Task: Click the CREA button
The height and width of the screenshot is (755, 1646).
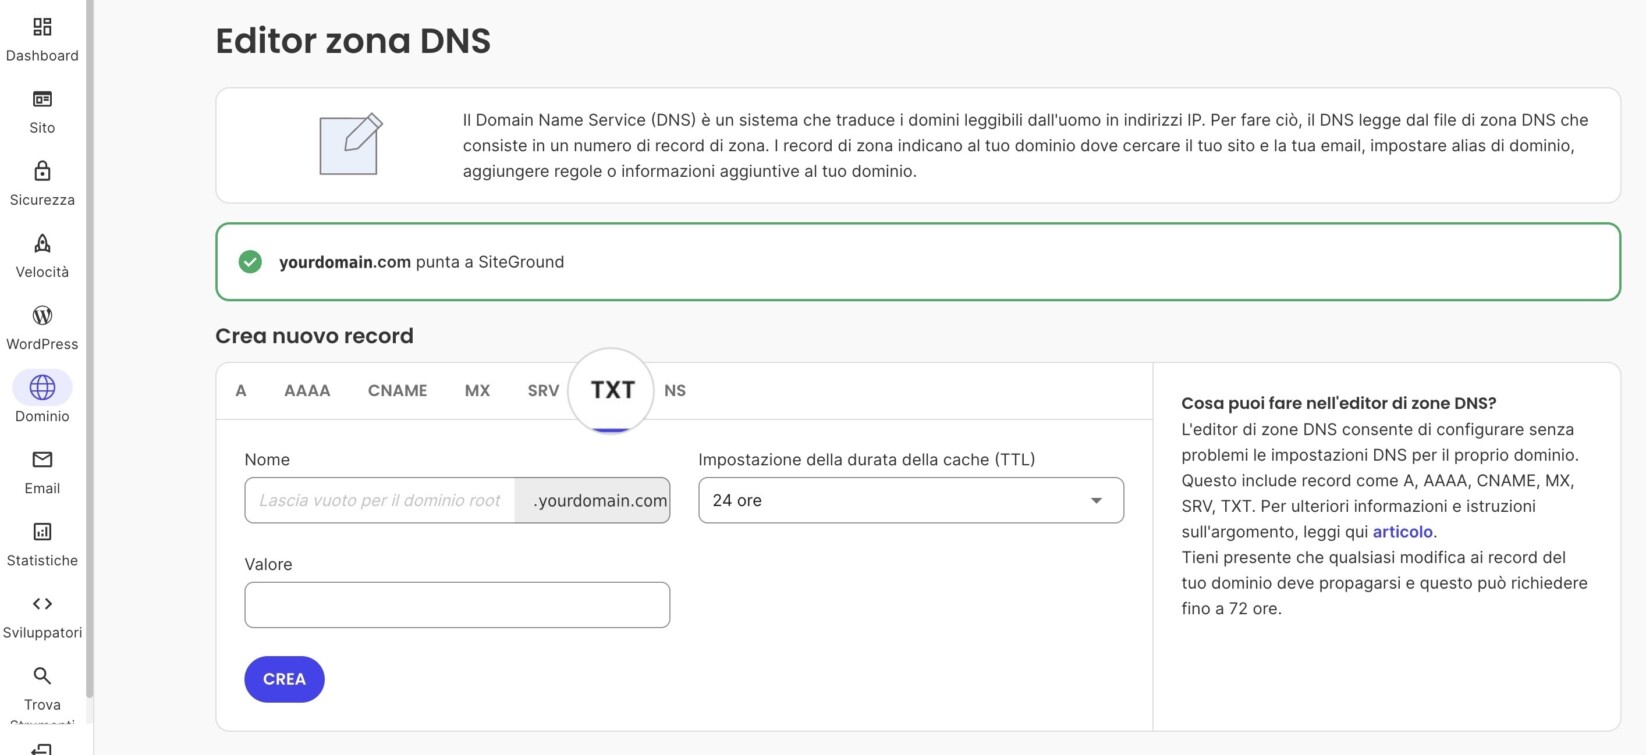Action: pyautogui.click(x=284, y=679)
